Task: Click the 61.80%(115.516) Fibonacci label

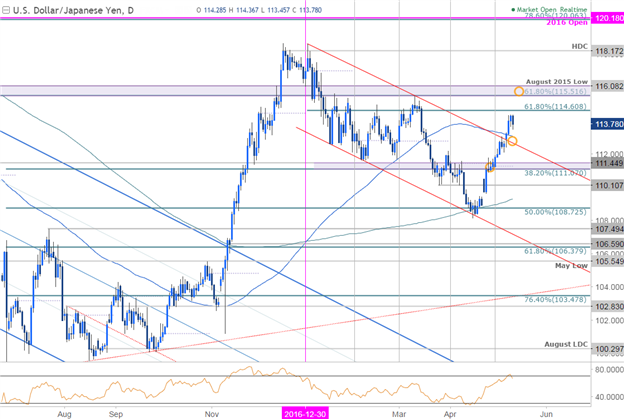Action: [x=555, y=92]
